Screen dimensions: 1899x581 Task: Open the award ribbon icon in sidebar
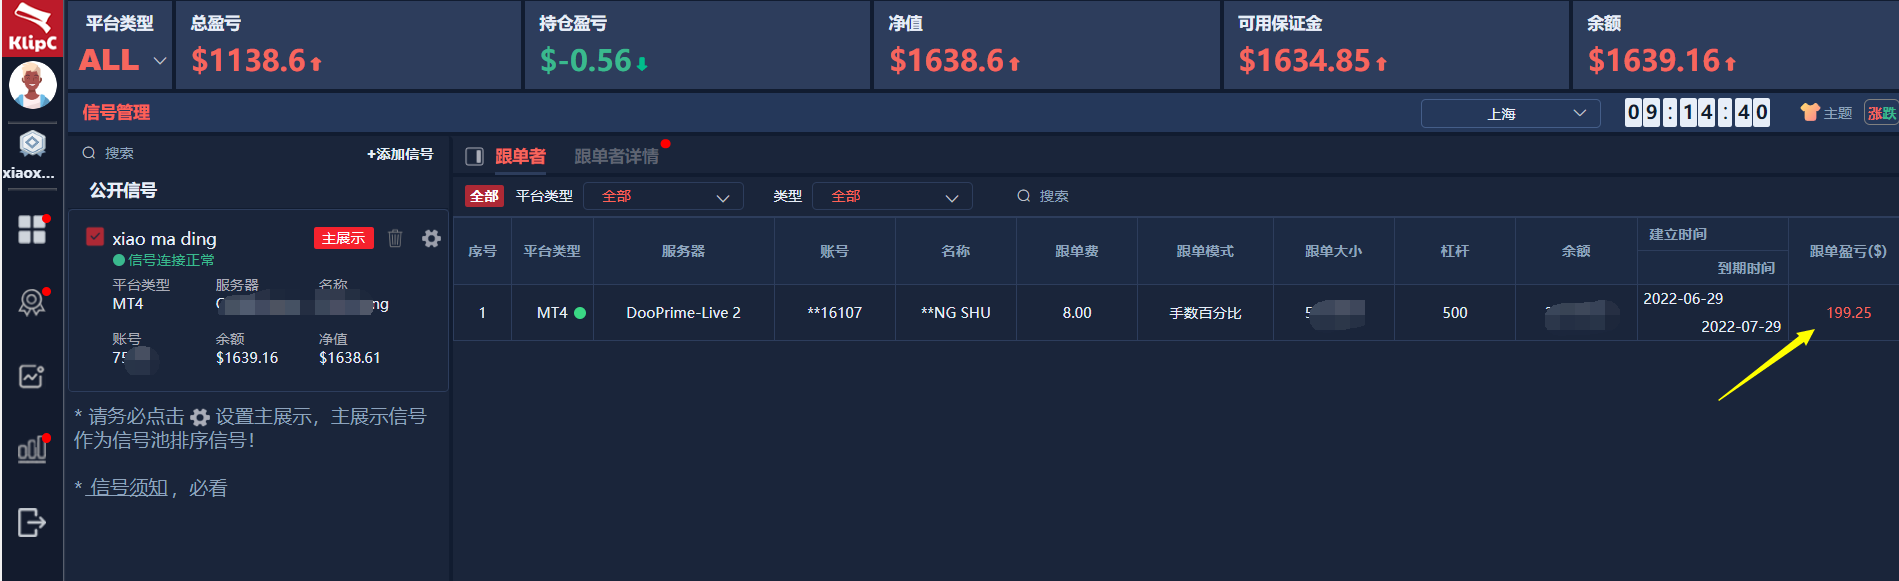coord(32,302)
